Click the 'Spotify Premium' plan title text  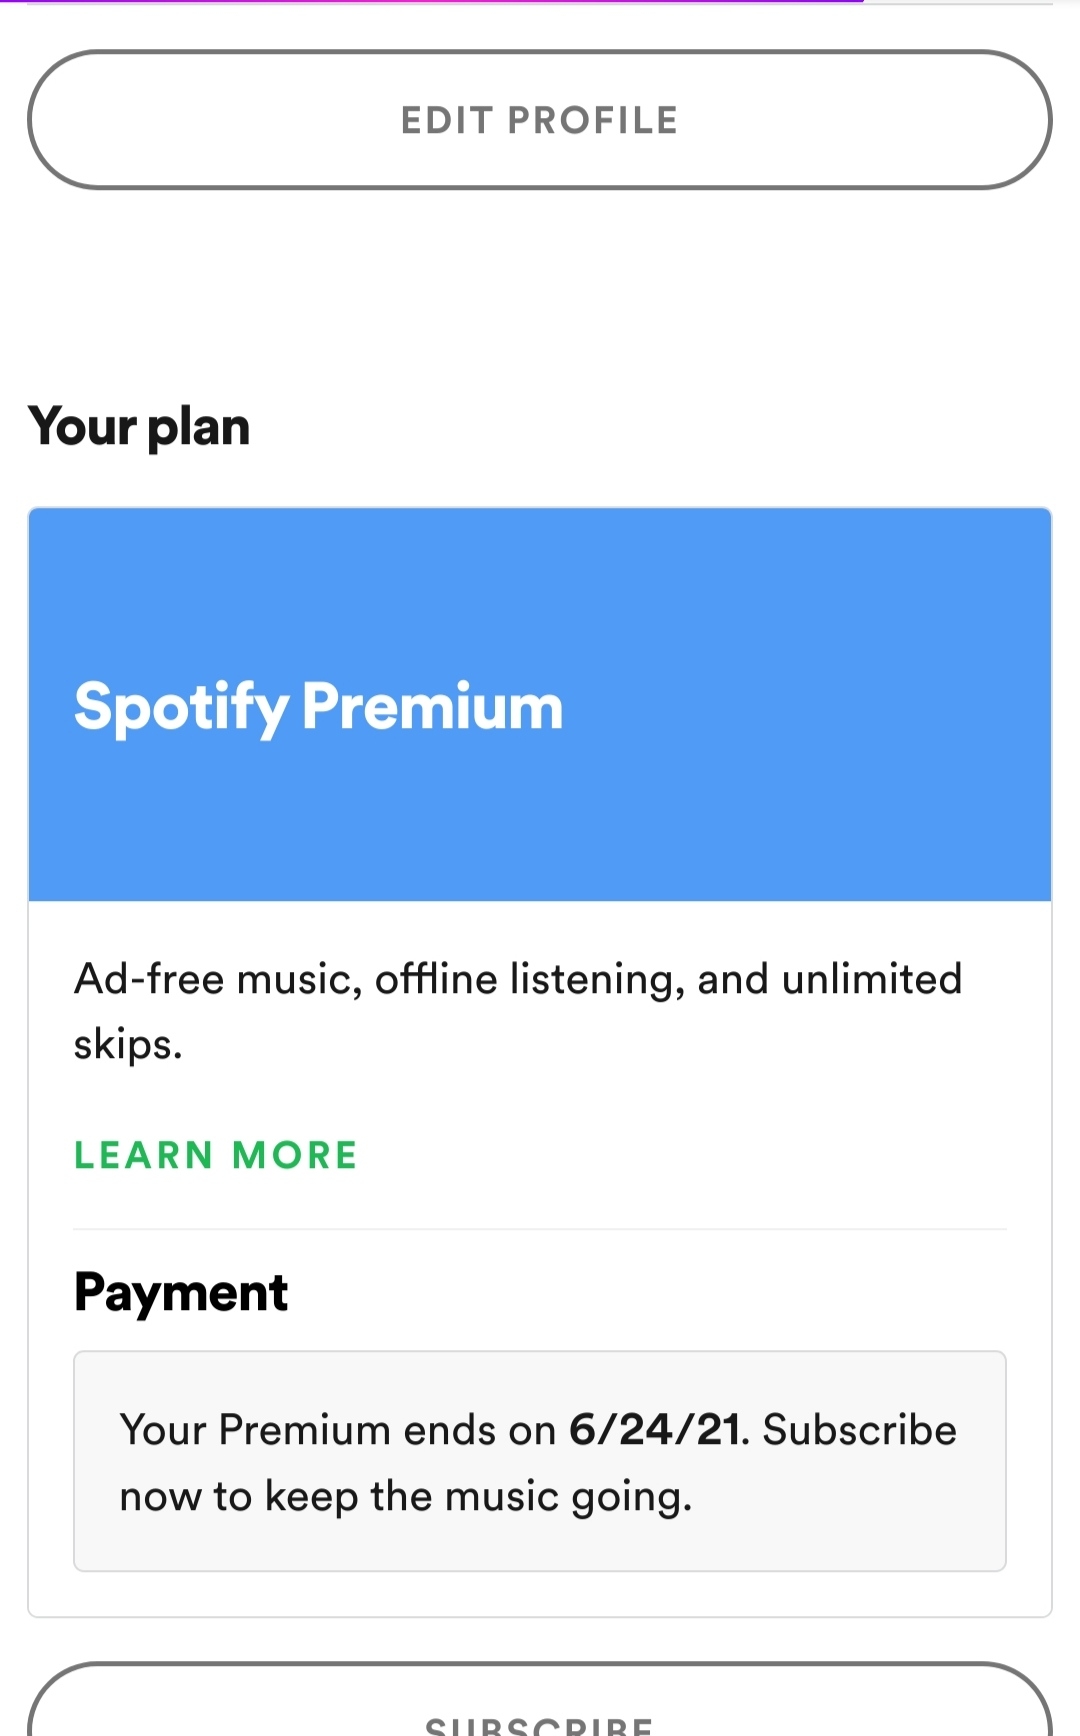click(x=319, y=708)
